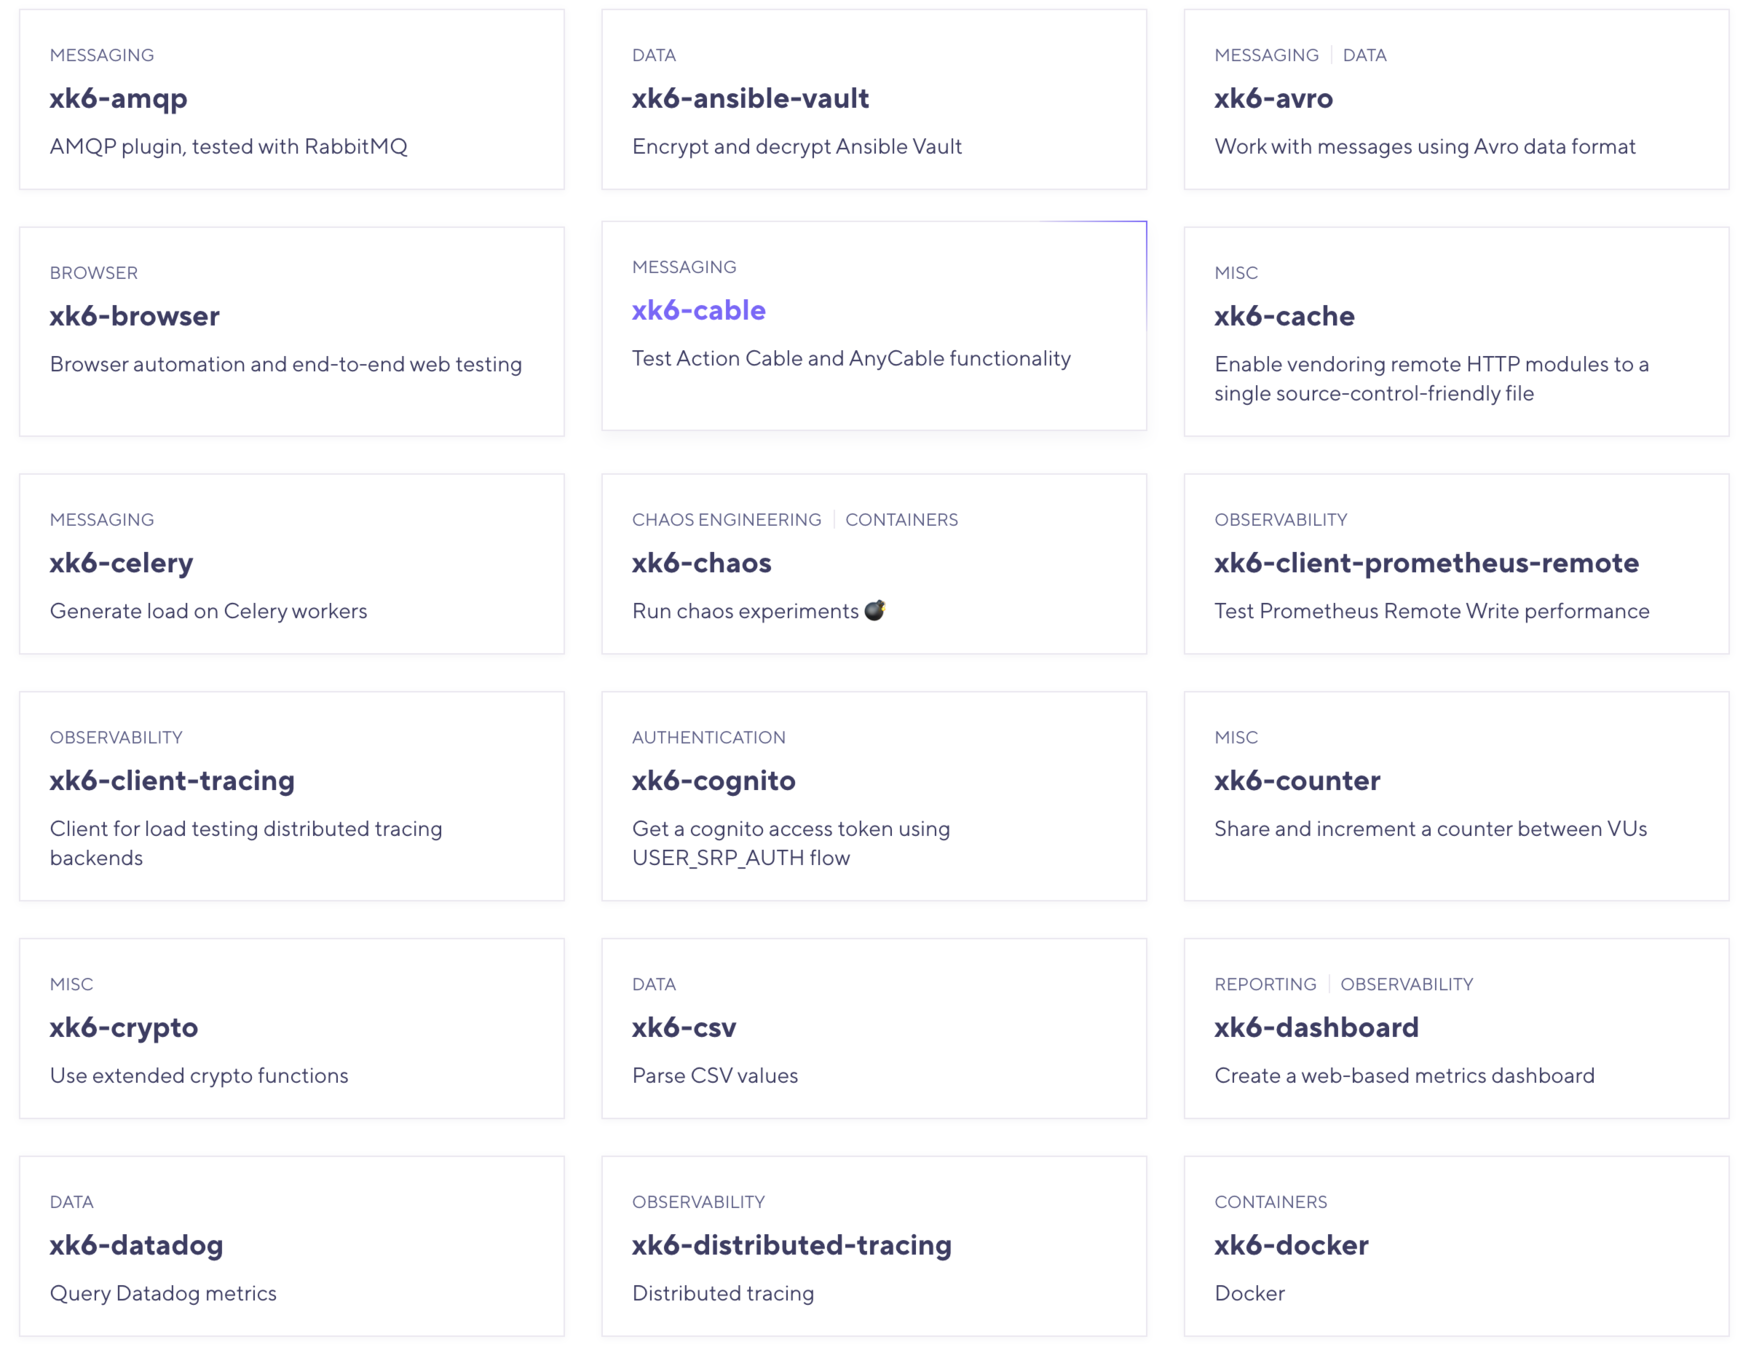Click MESSAGING label on xk6-celery card

click(x=102, y=520)
